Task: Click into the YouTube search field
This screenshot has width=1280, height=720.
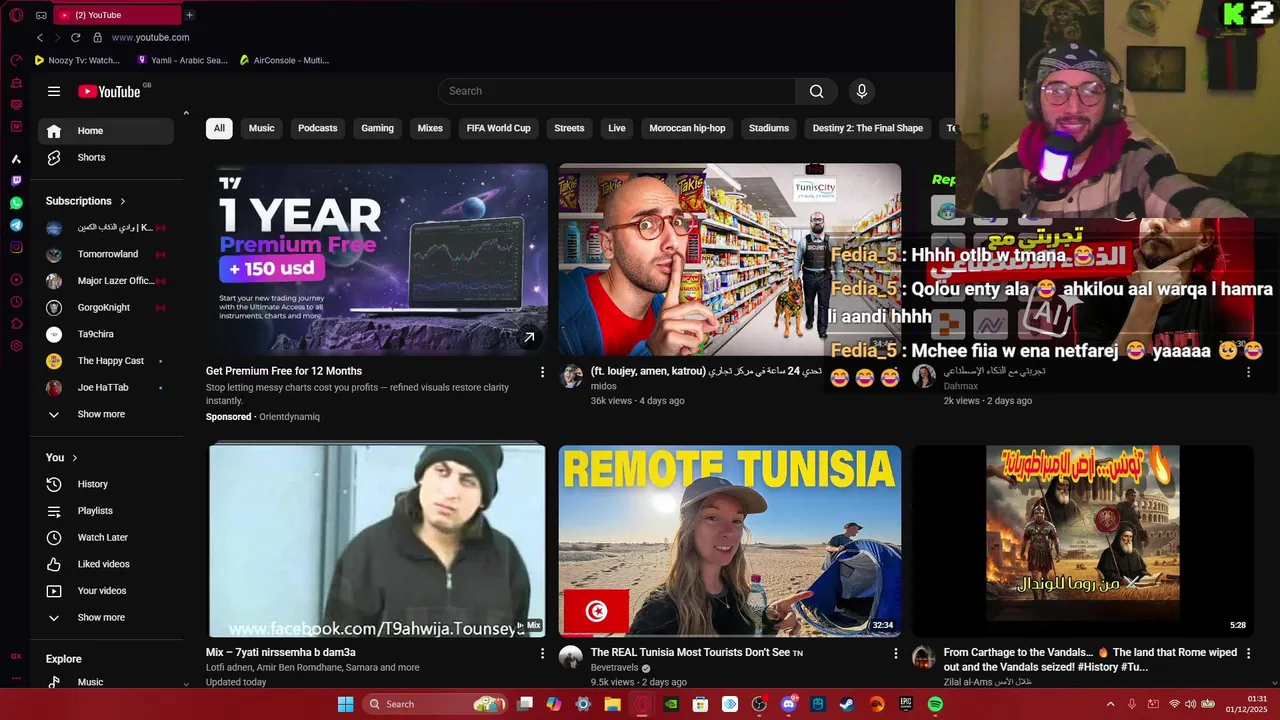Action: coord(617,91)
